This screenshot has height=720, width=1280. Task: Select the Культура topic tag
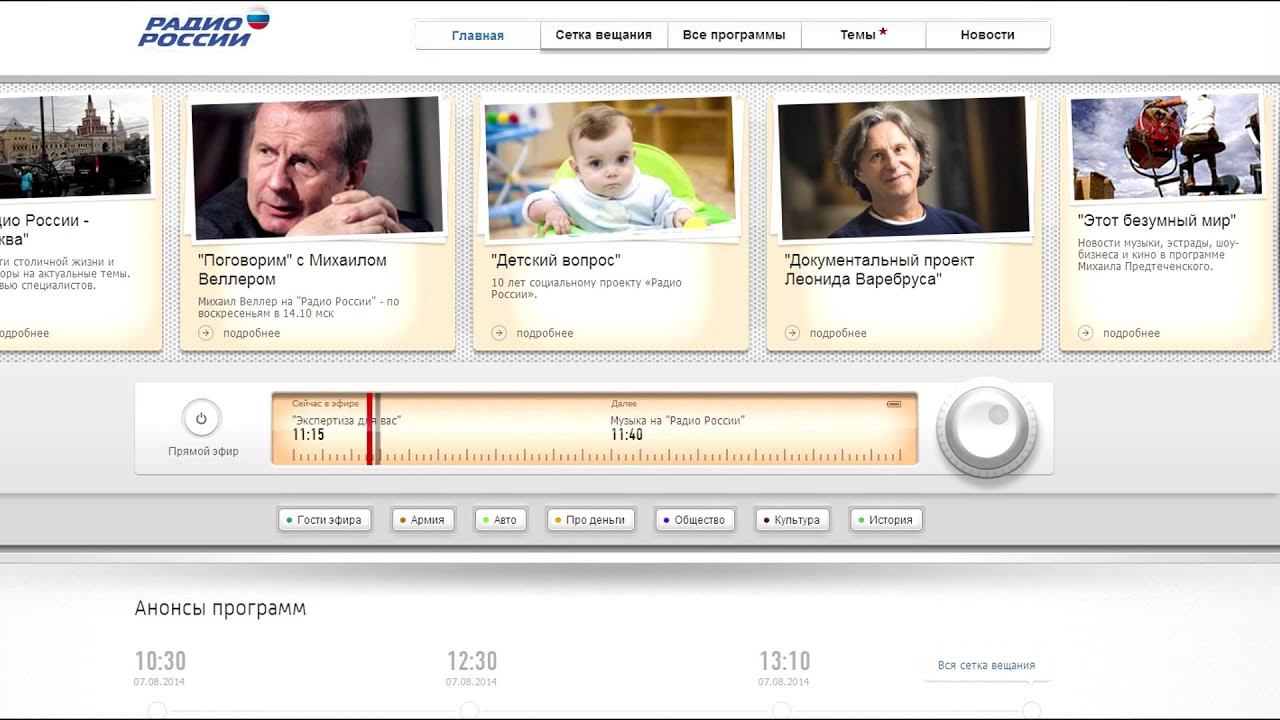click(x=791, y=520)
